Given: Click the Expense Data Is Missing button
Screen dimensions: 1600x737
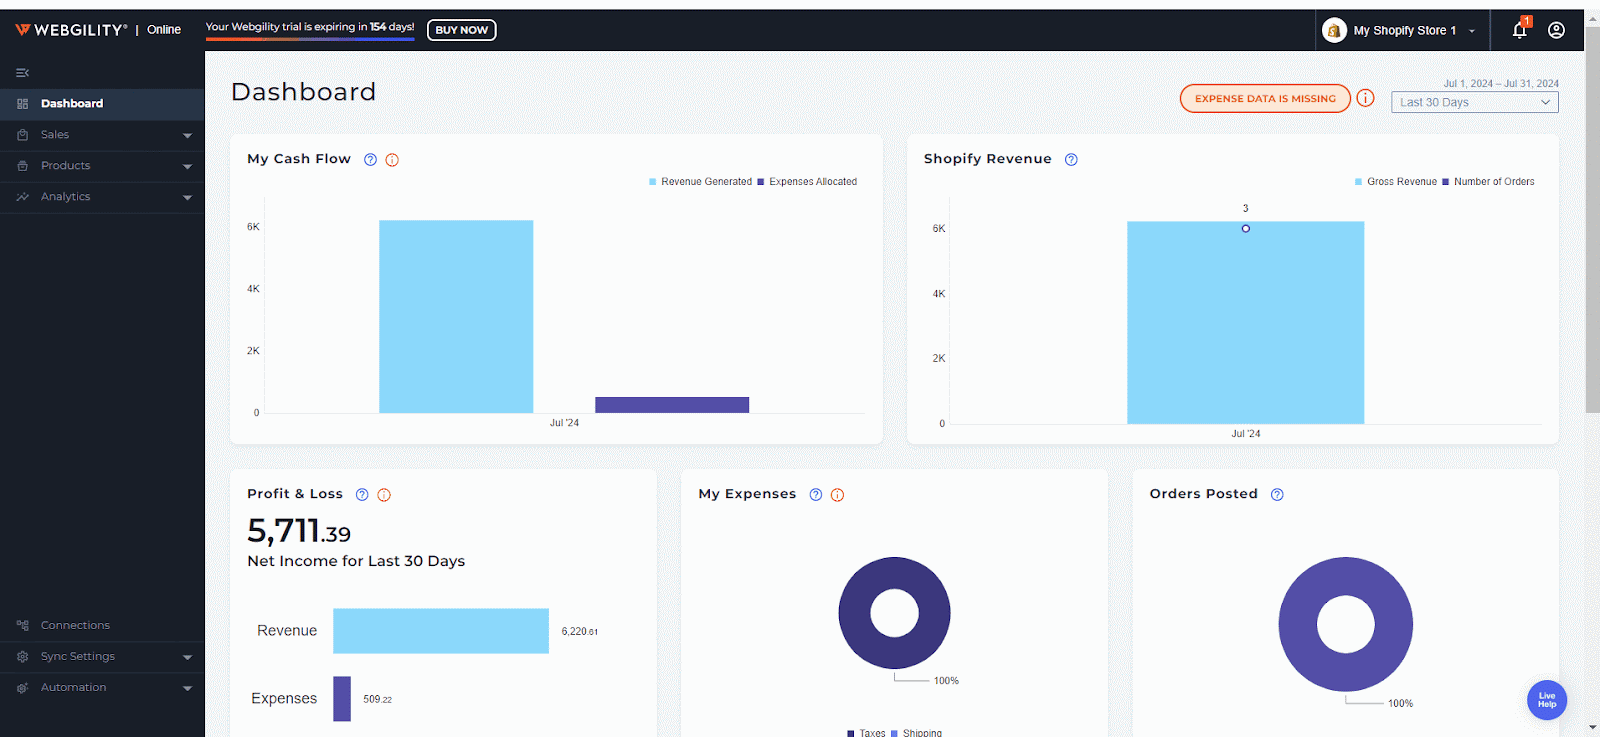Looking at the screenshot, I should [x=1265, y=99].
